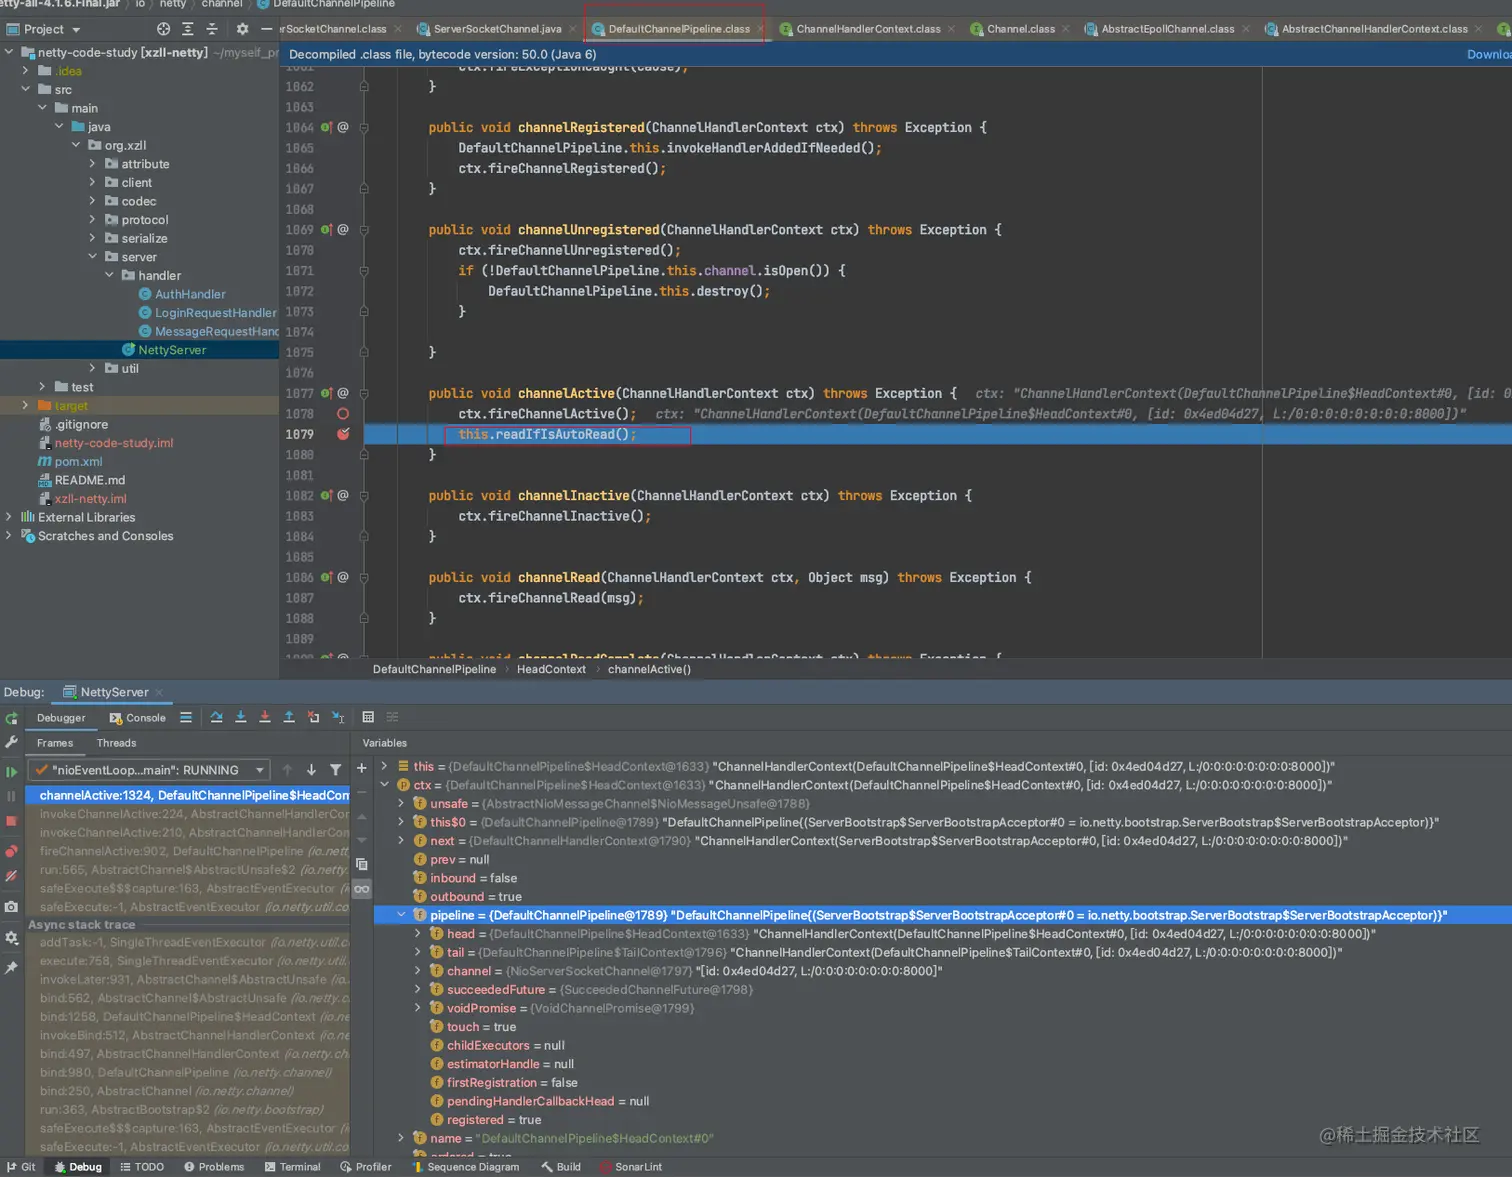Viewport: 1512px width, 1177px height.
Task: Open thread selector nioEventLoop dropdown
Action: pos(149,770)
